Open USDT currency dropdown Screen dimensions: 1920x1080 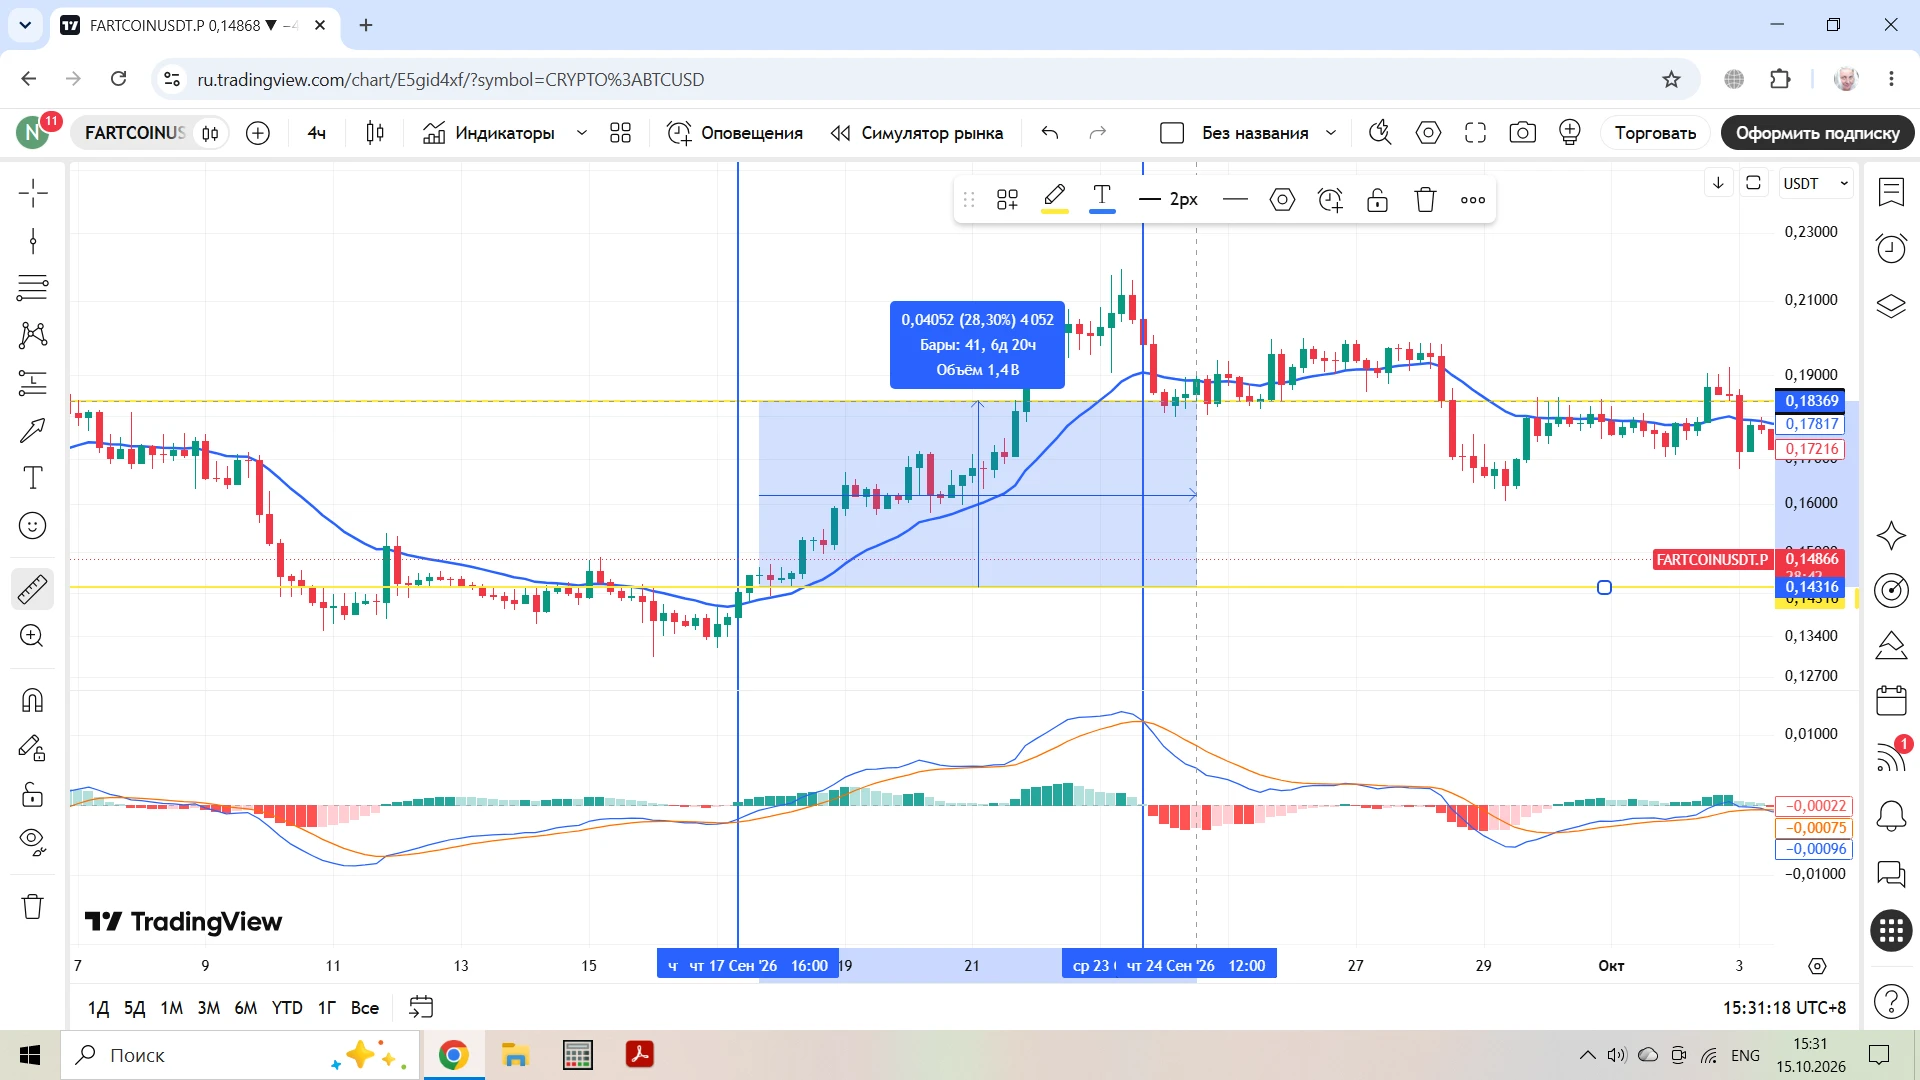1816,184
